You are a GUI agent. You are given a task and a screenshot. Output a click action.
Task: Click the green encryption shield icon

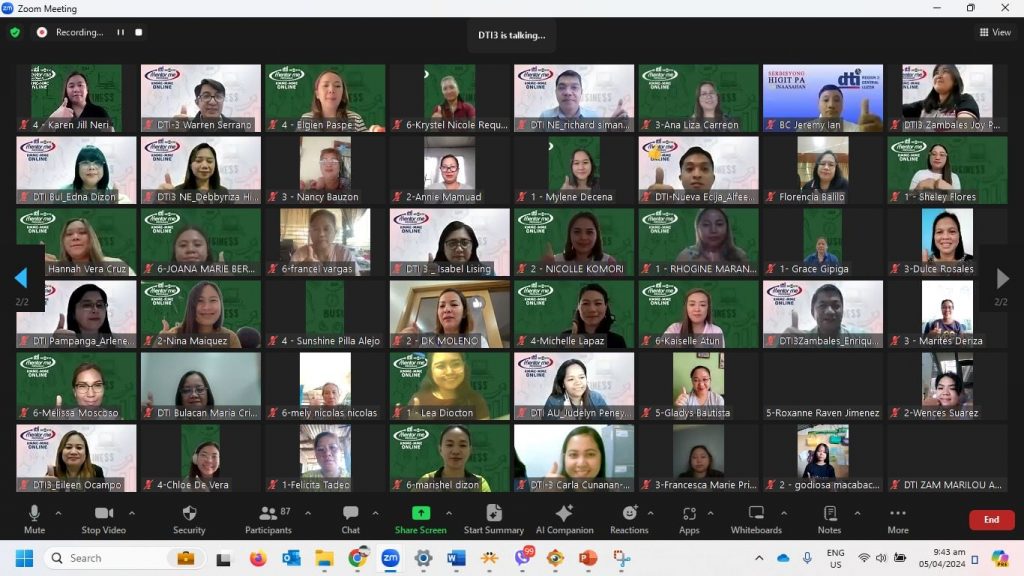pos(15,32)
